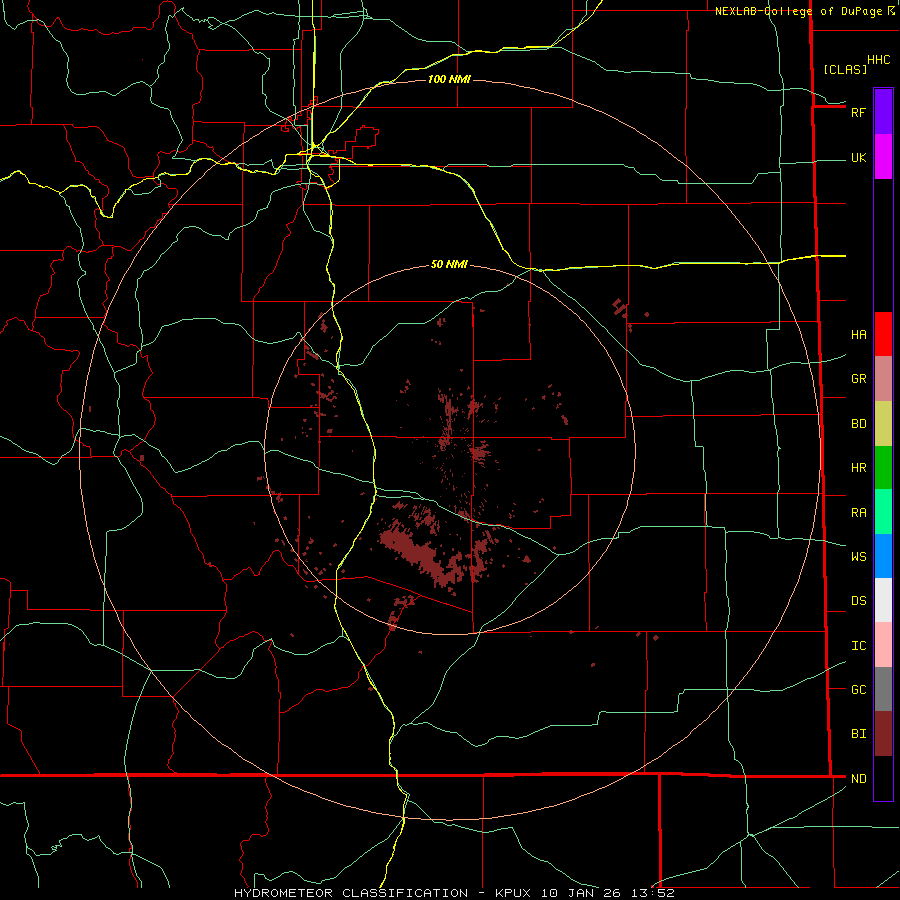Click the WS blue legend swatch
The image size is (900, 900).
tap(883, 556)
